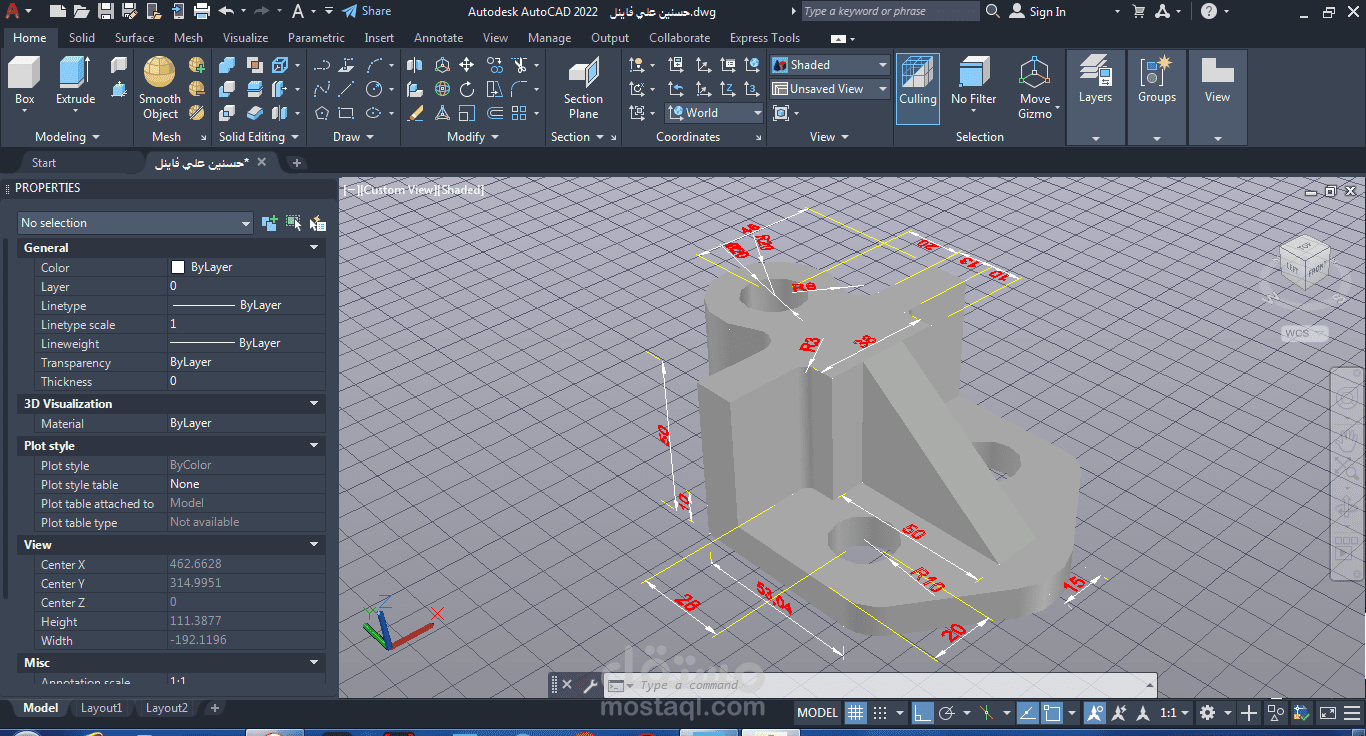
Task: Open the Parametric ribbon tab
Action: click(x=316, y=38)
